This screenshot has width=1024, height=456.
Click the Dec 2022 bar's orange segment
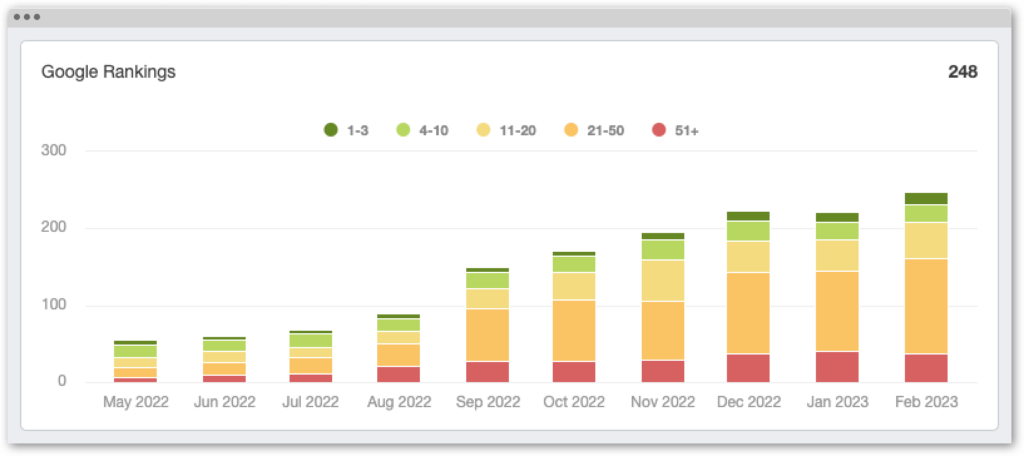point(748,313)
